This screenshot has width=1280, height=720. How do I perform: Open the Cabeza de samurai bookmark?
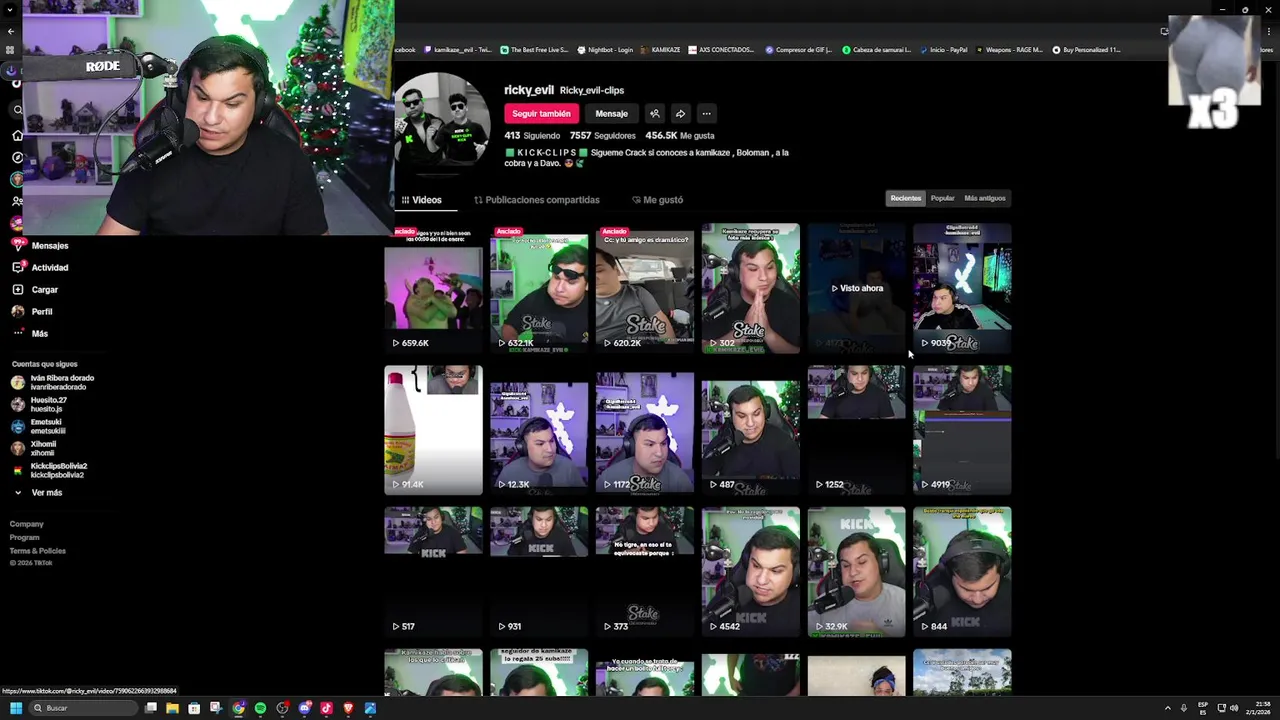877,50
